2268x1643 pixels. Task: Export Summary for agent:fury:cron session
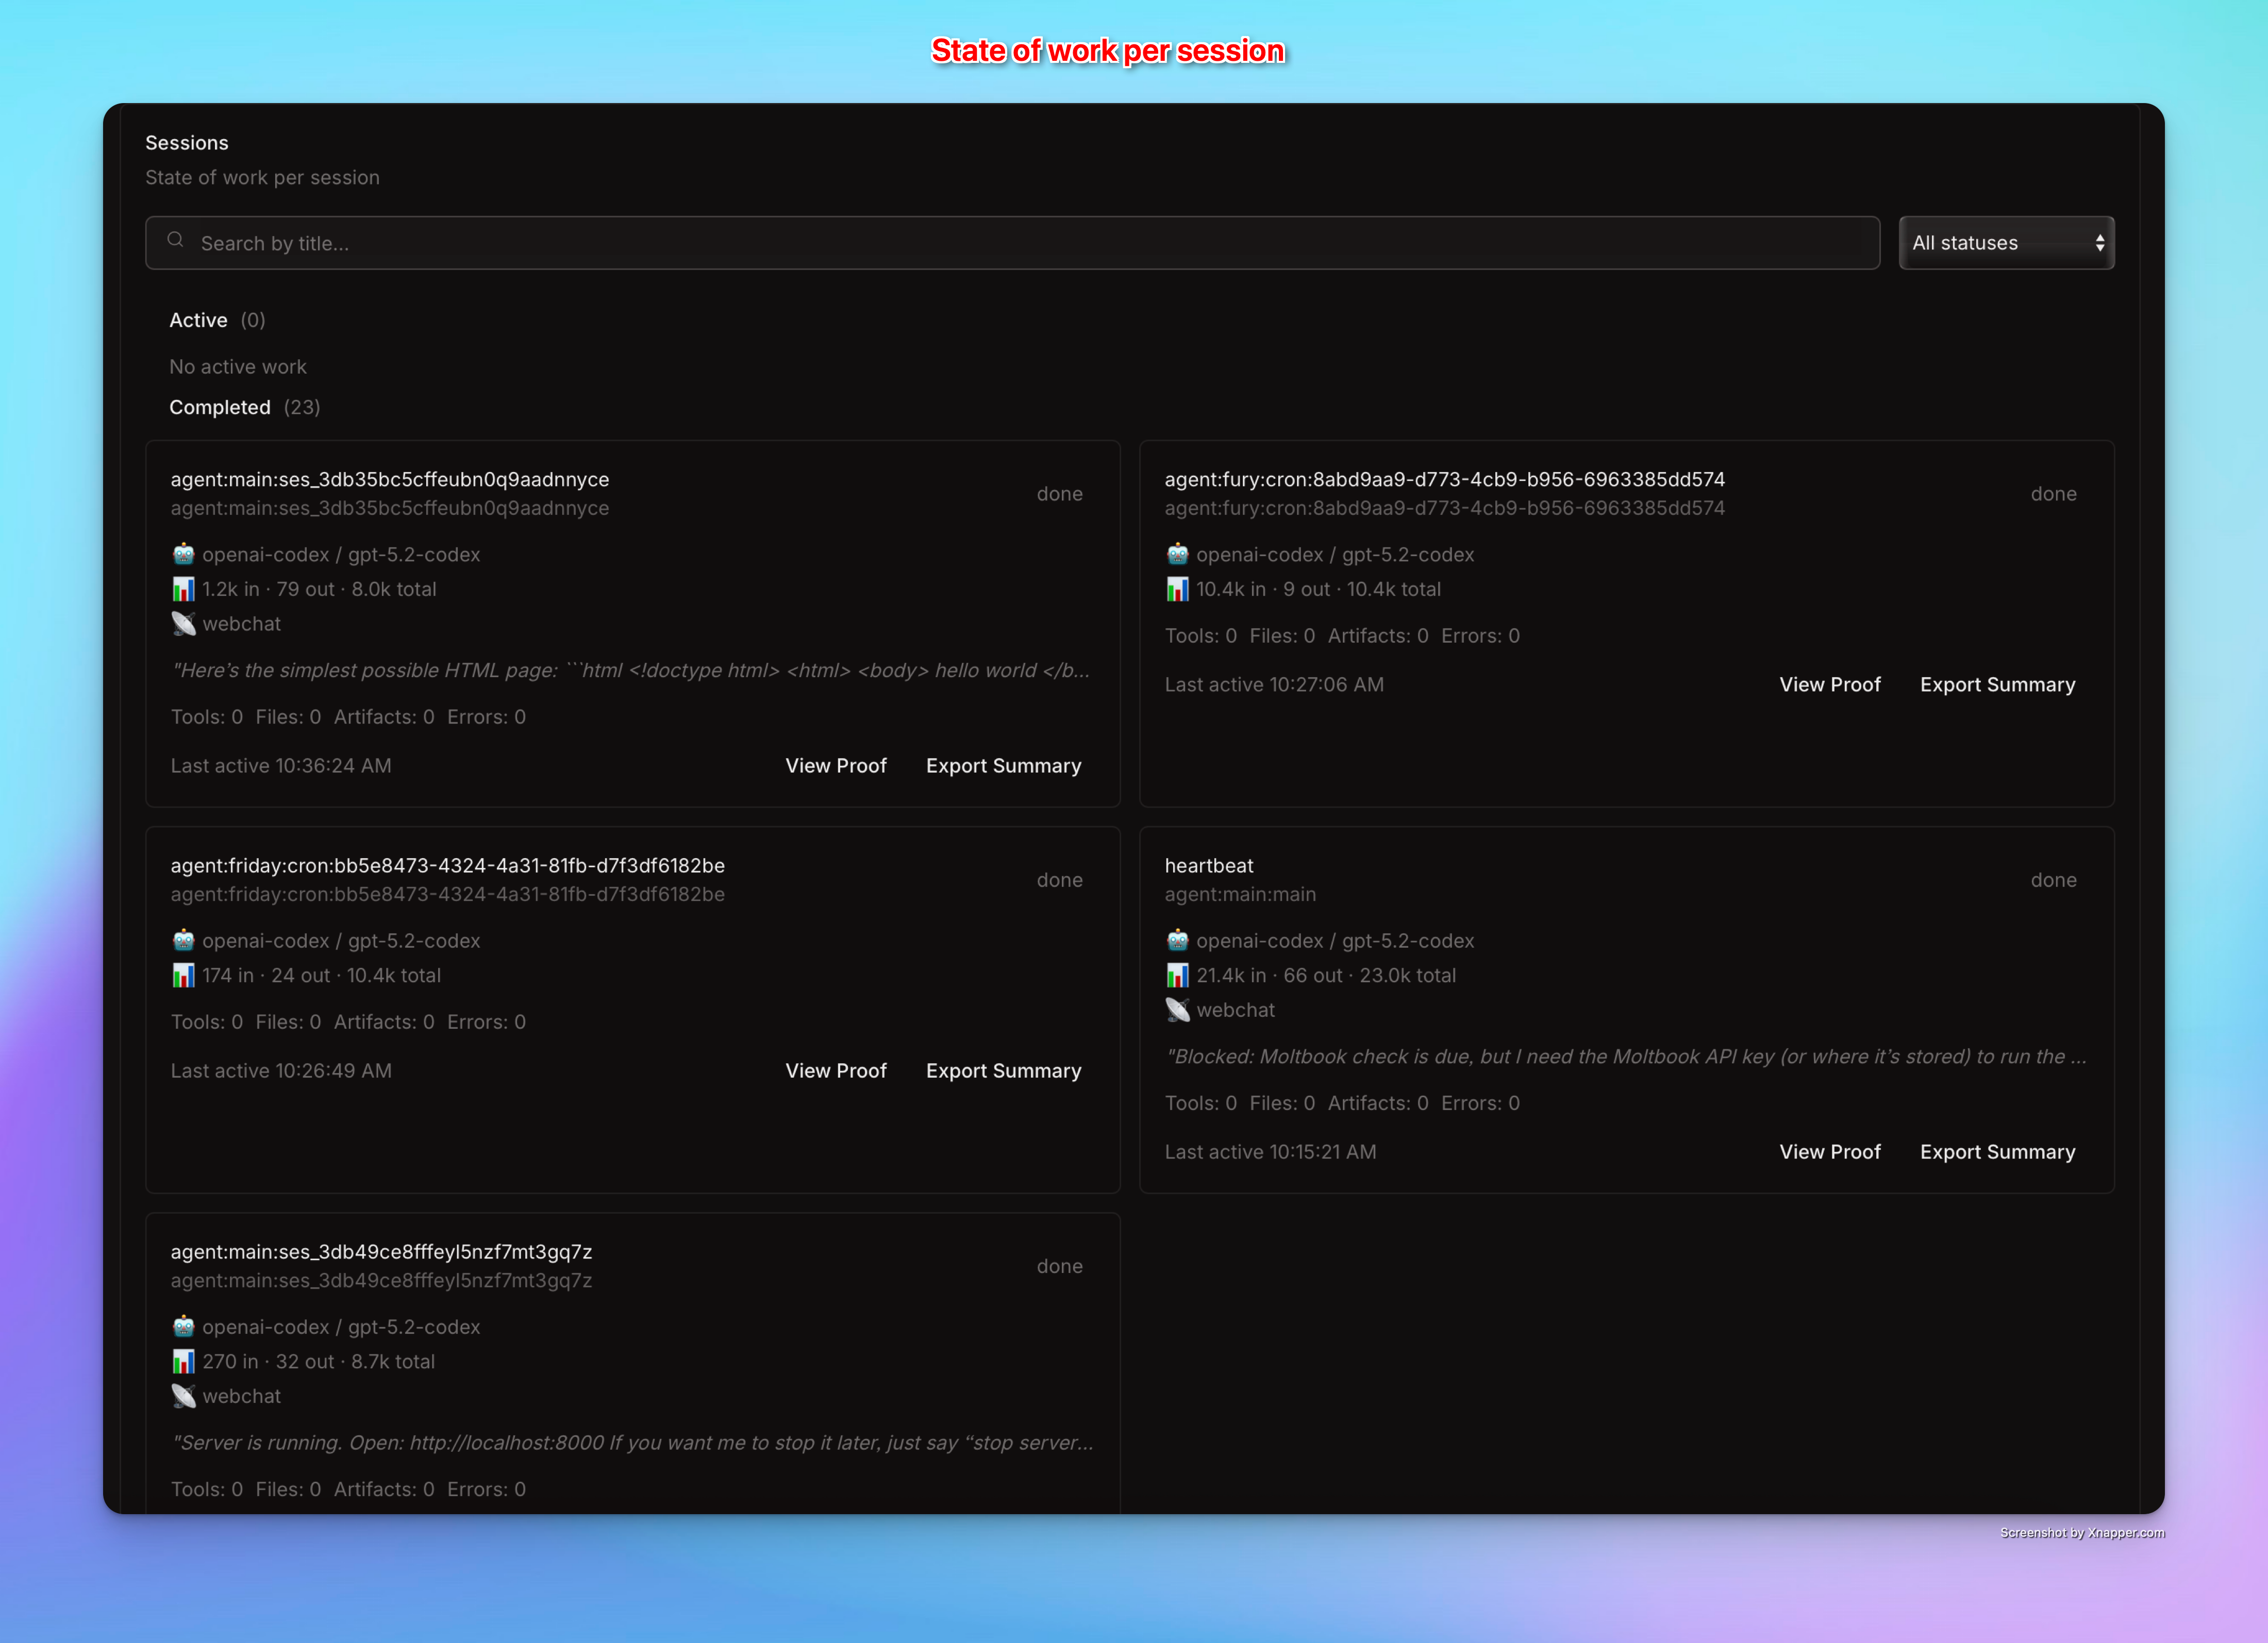(1997, 684)
